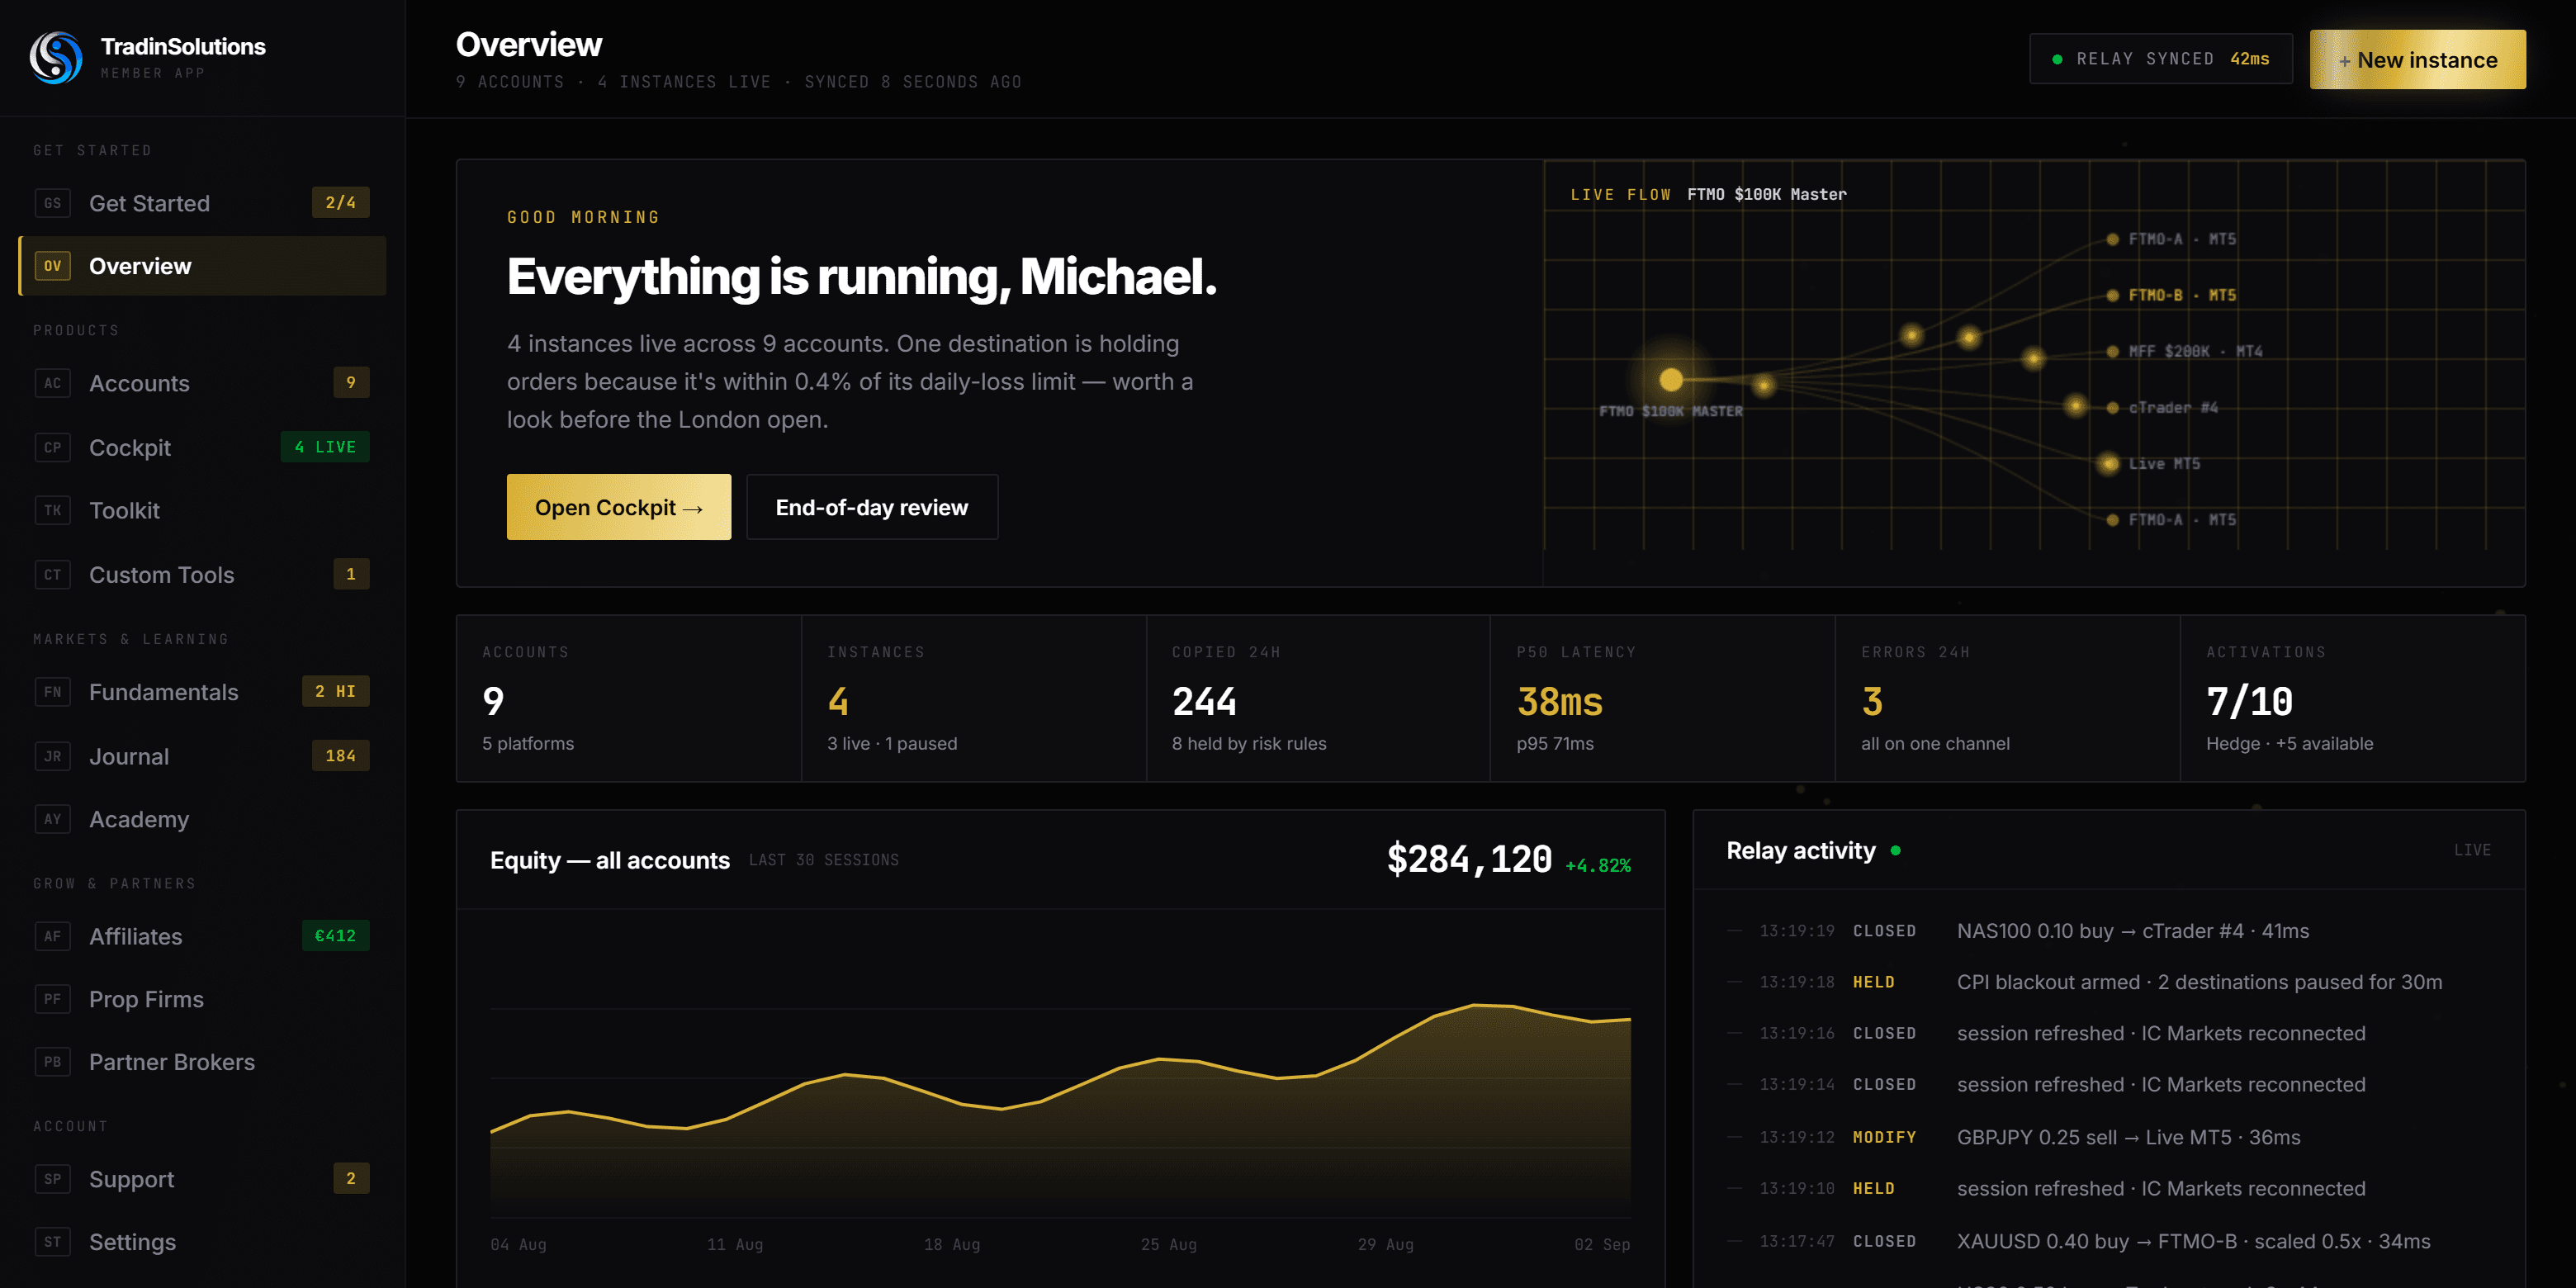
Task: Open the Support section
Action: [x=202, y=1179]
